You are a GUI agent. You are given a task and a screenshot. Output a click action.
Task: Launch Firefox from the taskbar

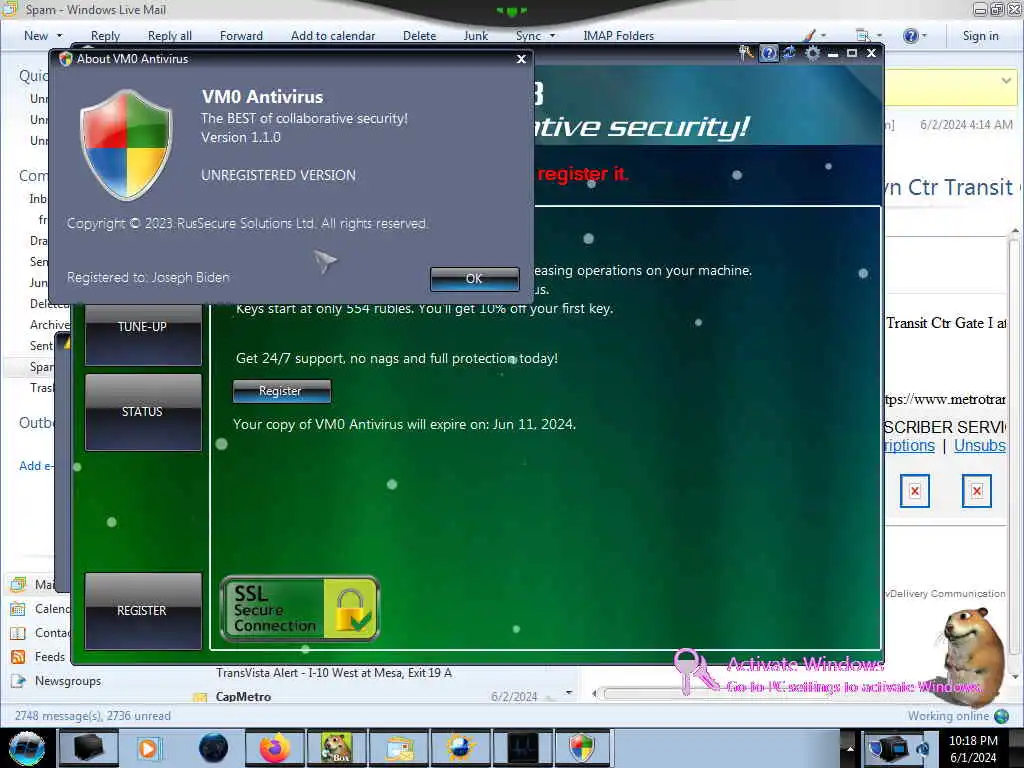(x=275, y=748)
